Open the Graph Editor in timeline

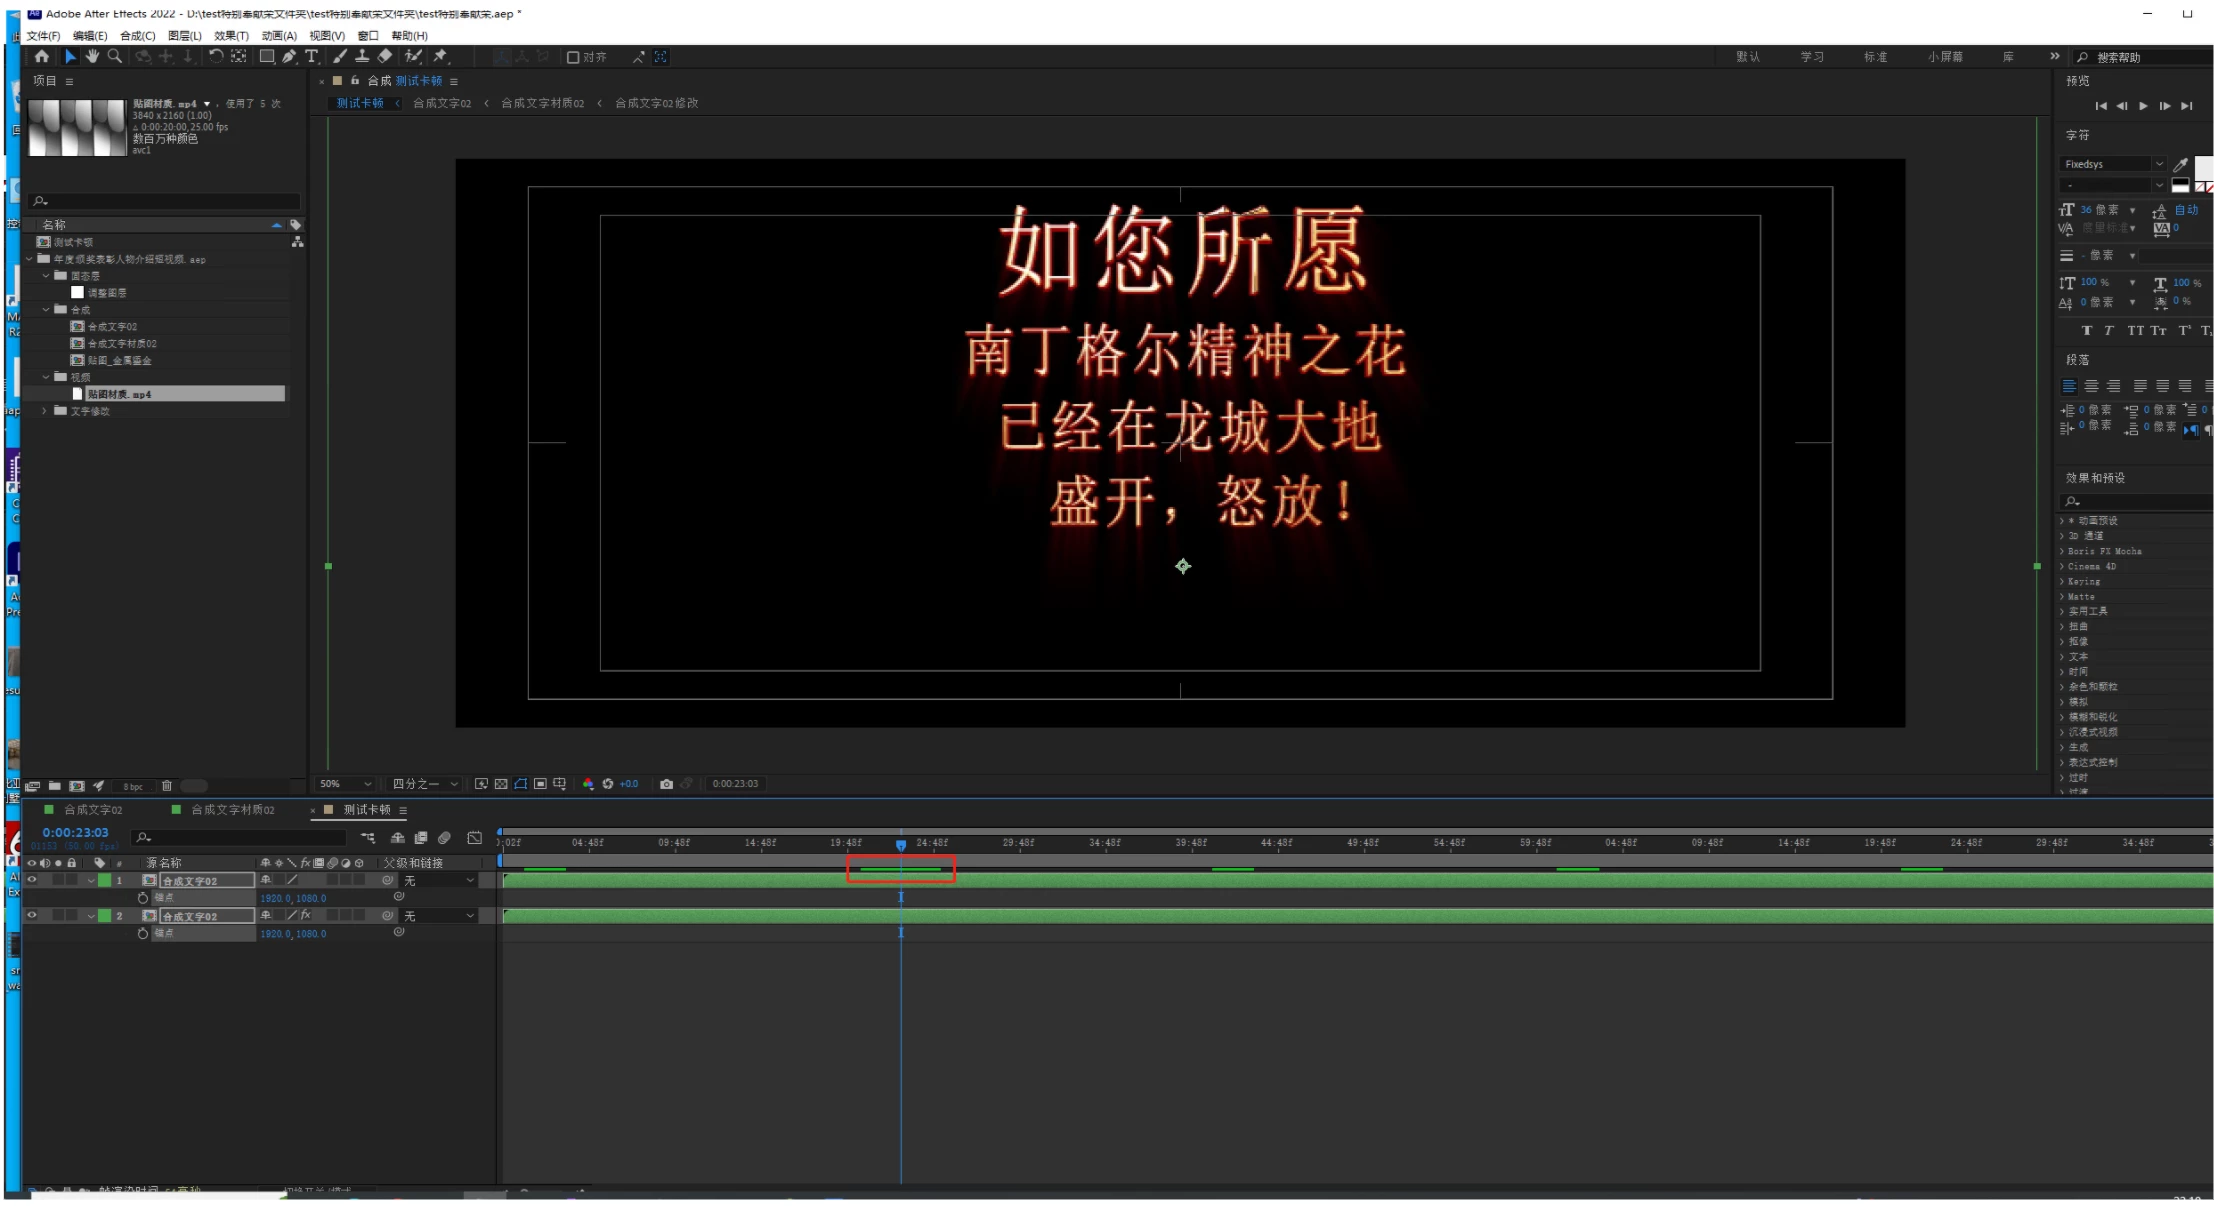tap(475, 838)
